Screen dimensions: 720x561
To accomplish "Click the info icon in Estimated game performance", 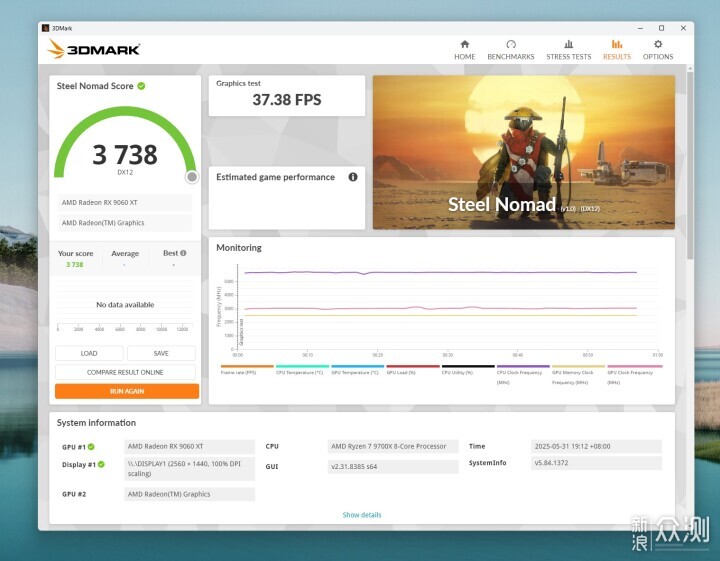I will click(353, 177).
